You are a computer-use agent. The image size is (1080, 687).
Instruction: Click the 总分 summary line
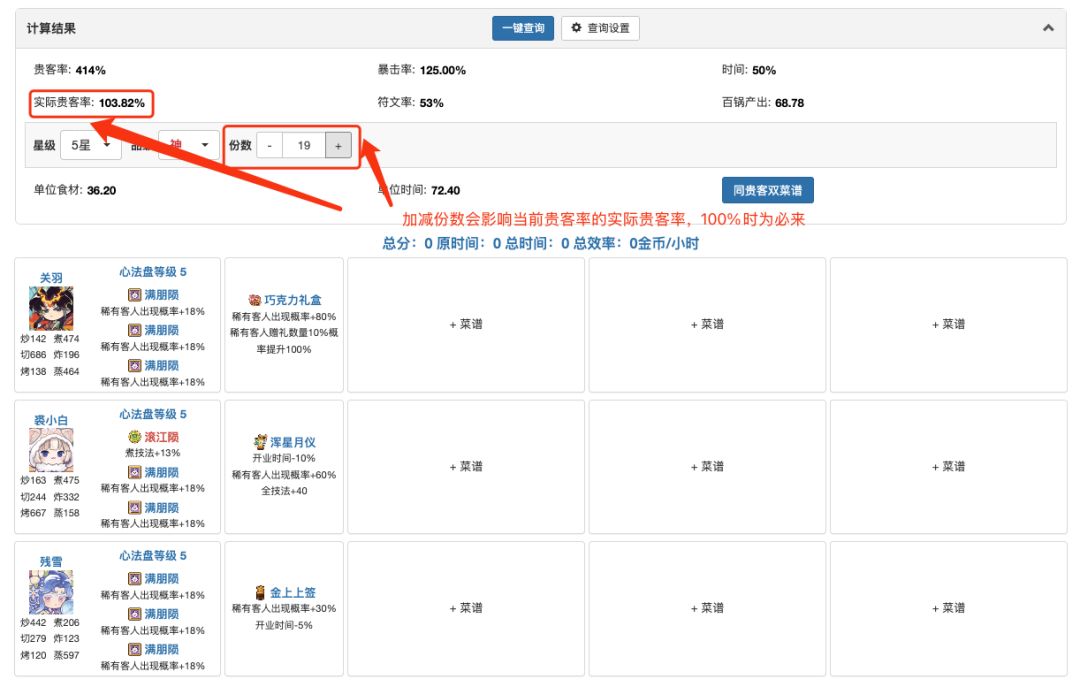tap(541, 243)
